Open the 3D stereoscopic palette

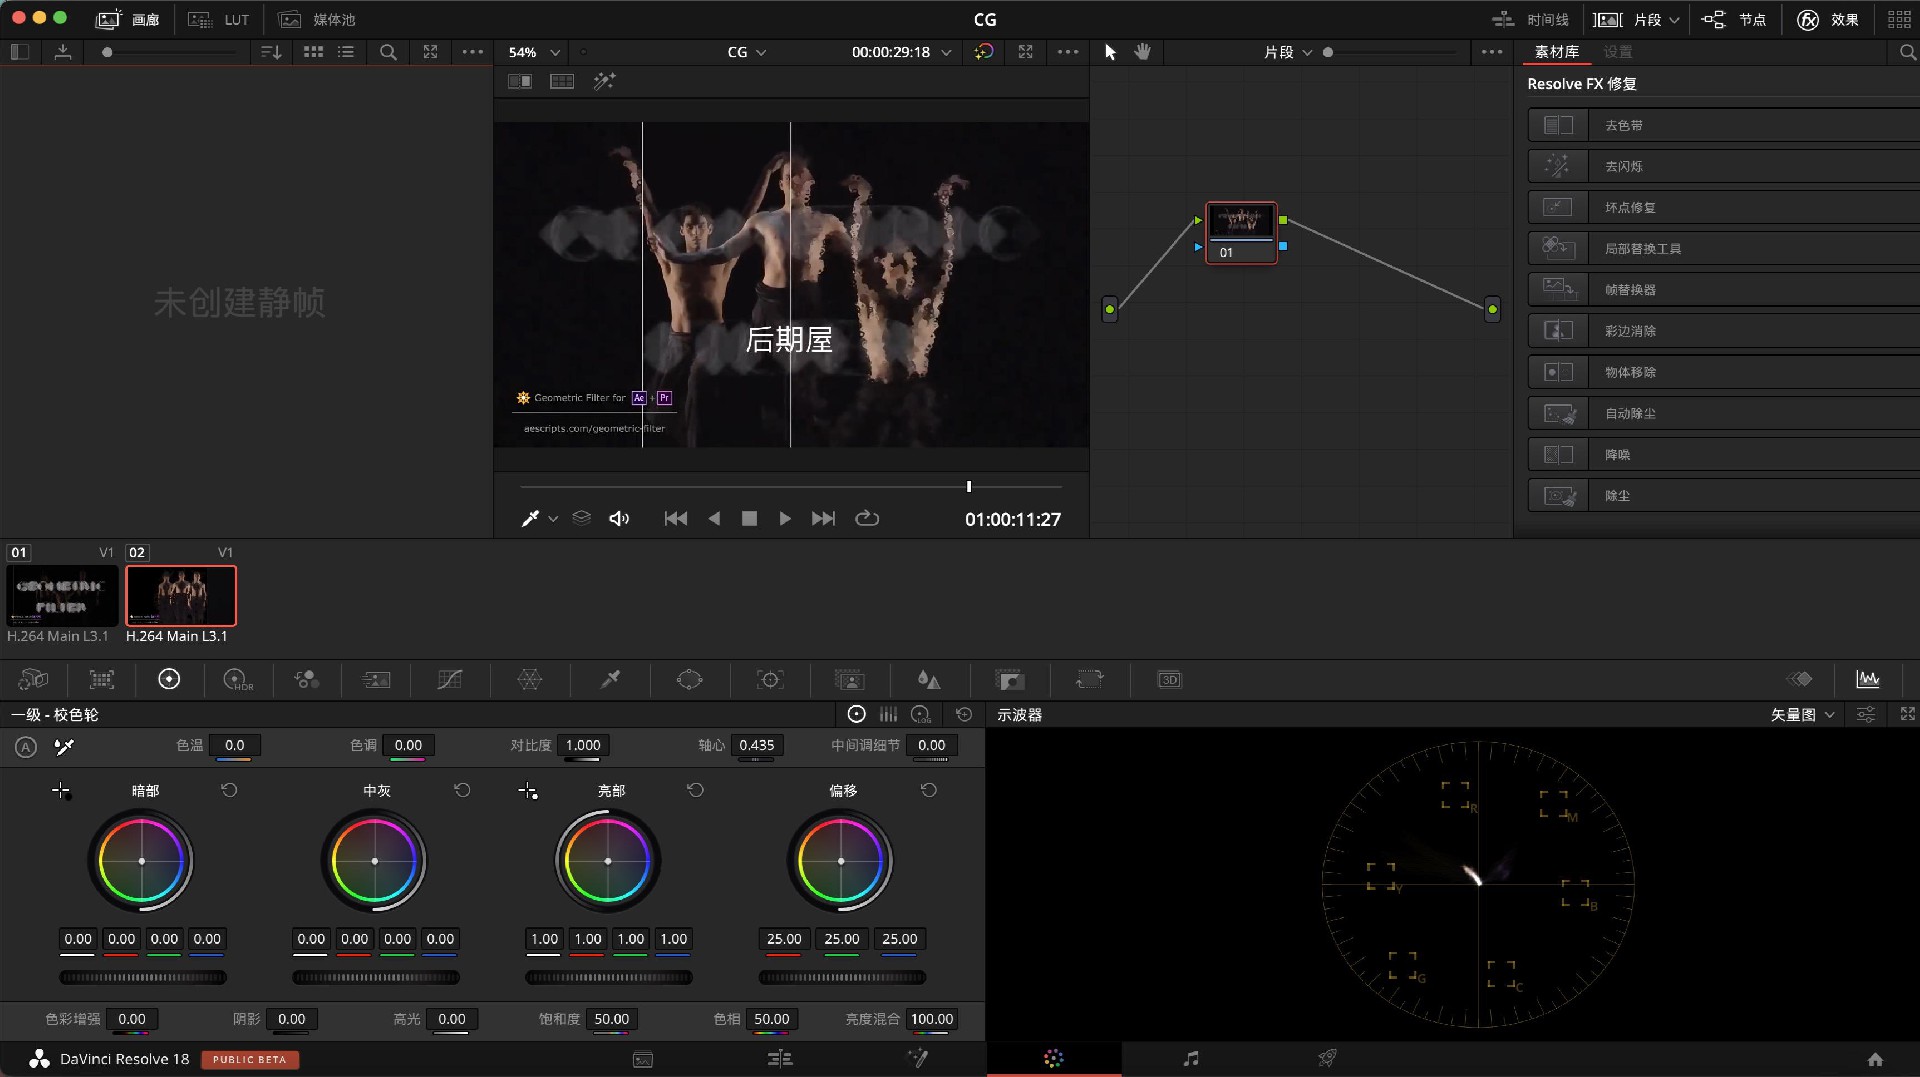1169,680
